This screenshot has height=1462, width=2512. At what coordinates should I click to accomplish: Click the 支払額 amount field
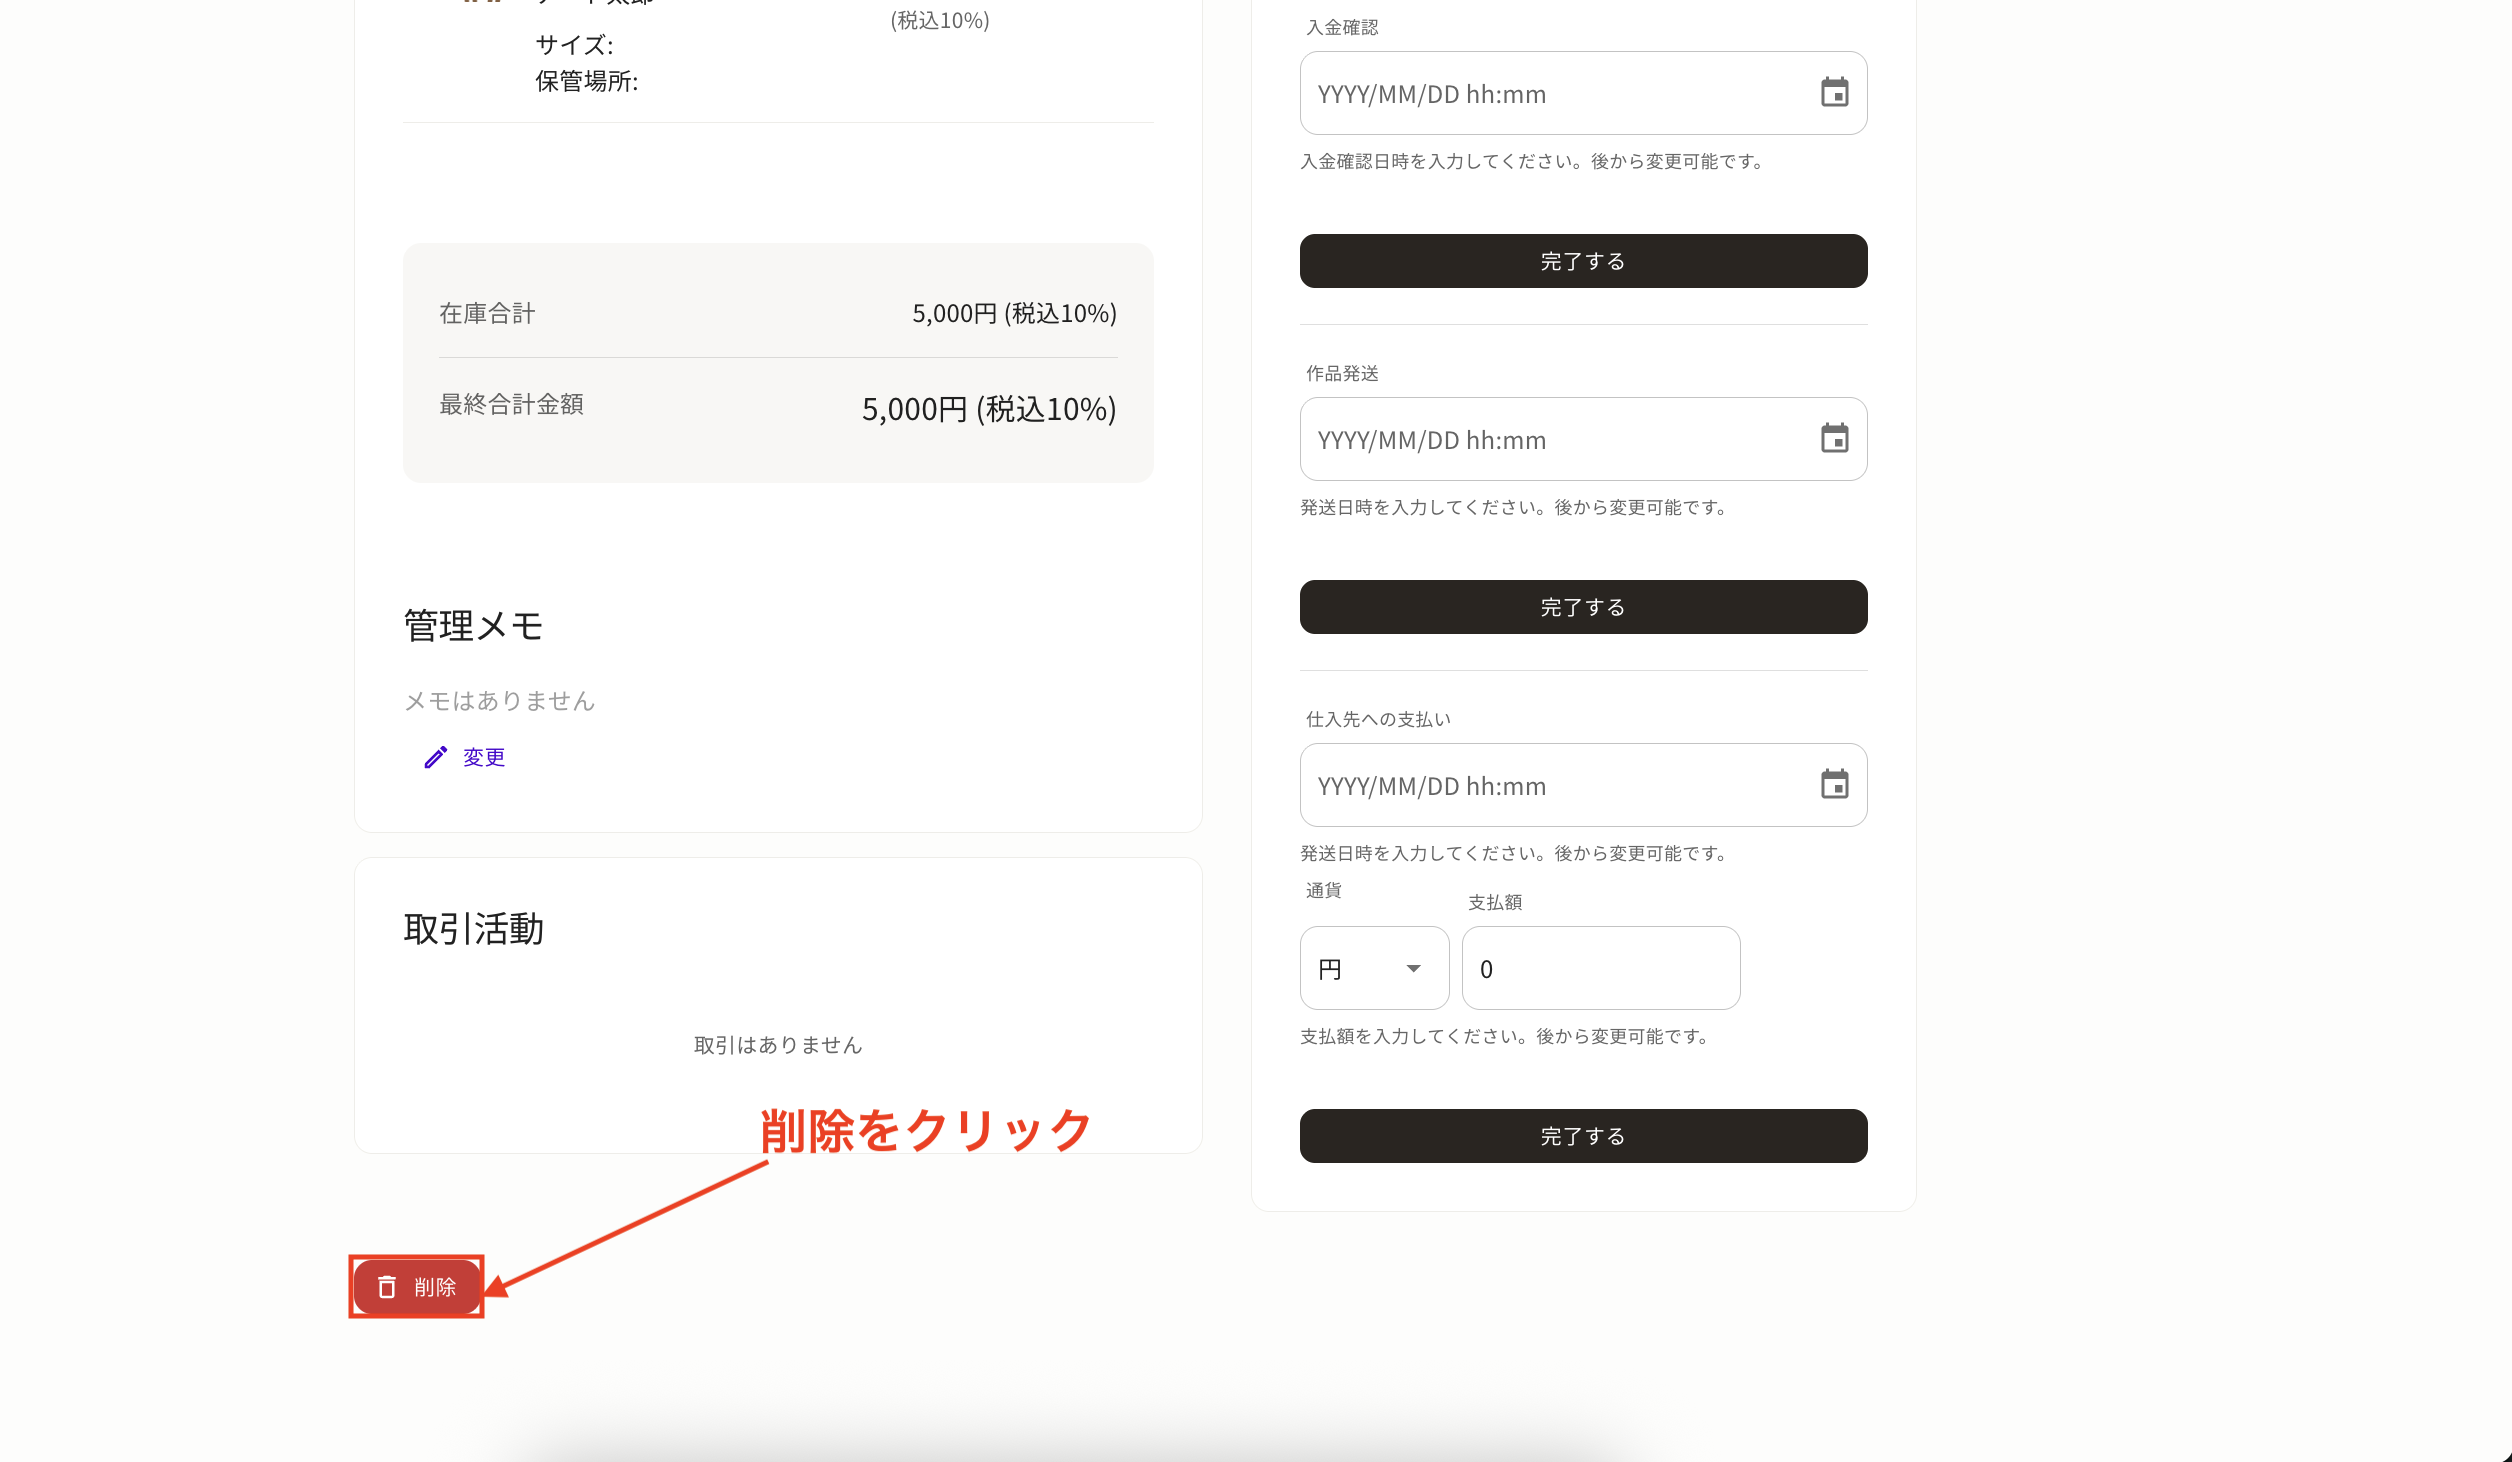(x=1600, y=968)
